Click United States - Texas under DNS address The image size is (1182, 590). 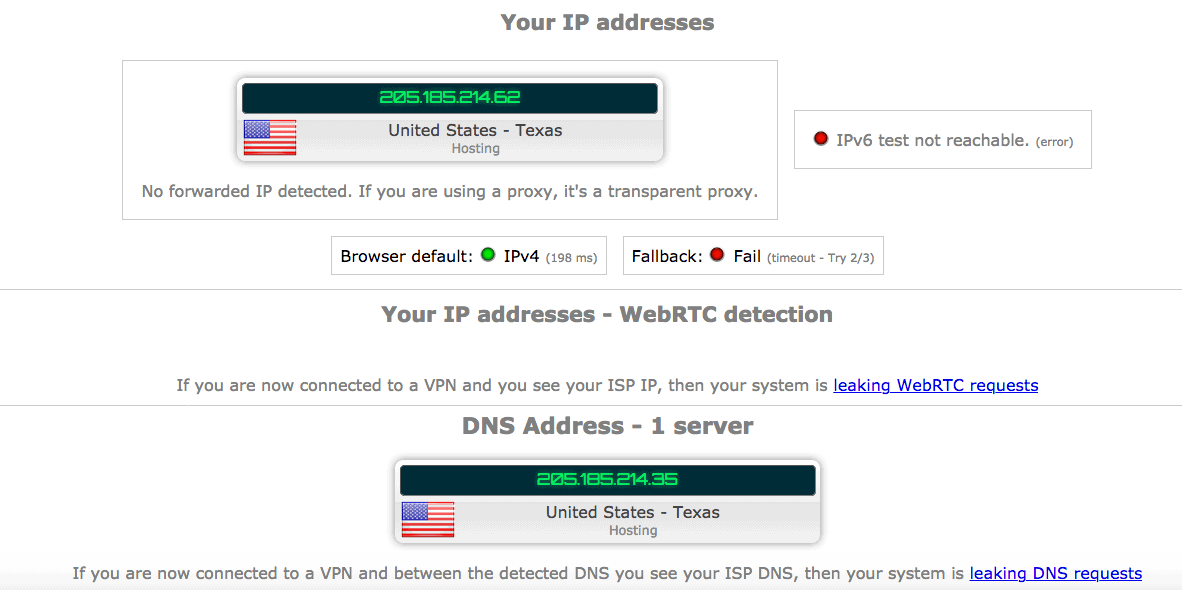tap(632, 512)
